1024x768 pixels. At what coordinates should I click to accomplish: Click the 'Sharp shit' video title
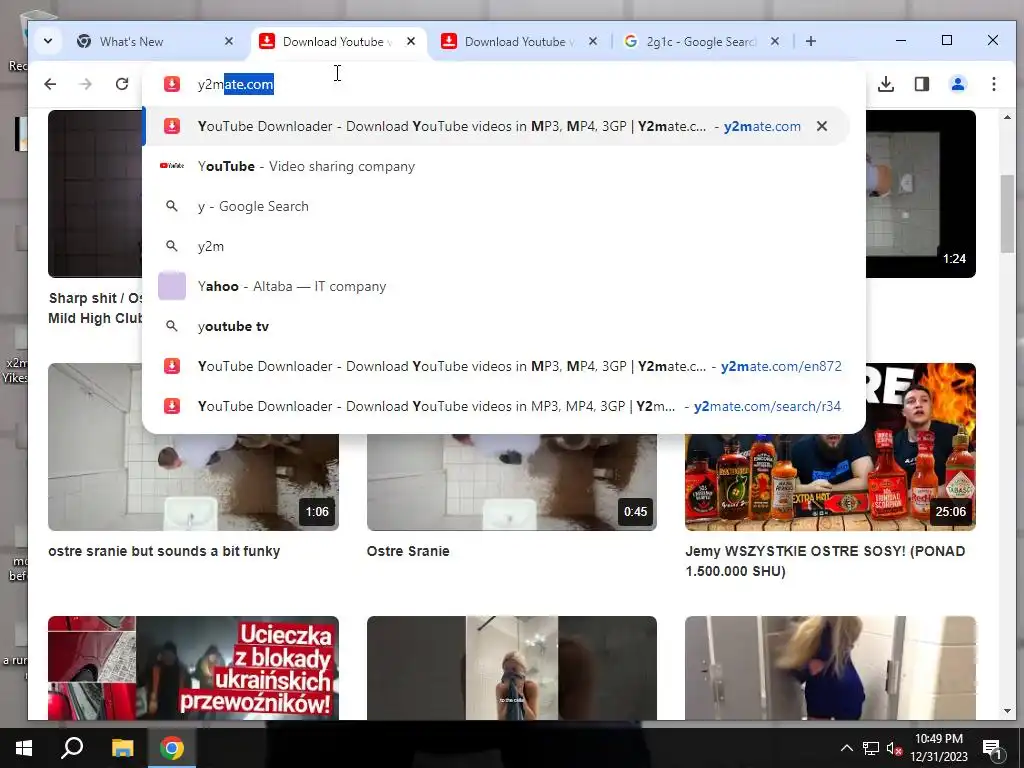tap(95, 308)
